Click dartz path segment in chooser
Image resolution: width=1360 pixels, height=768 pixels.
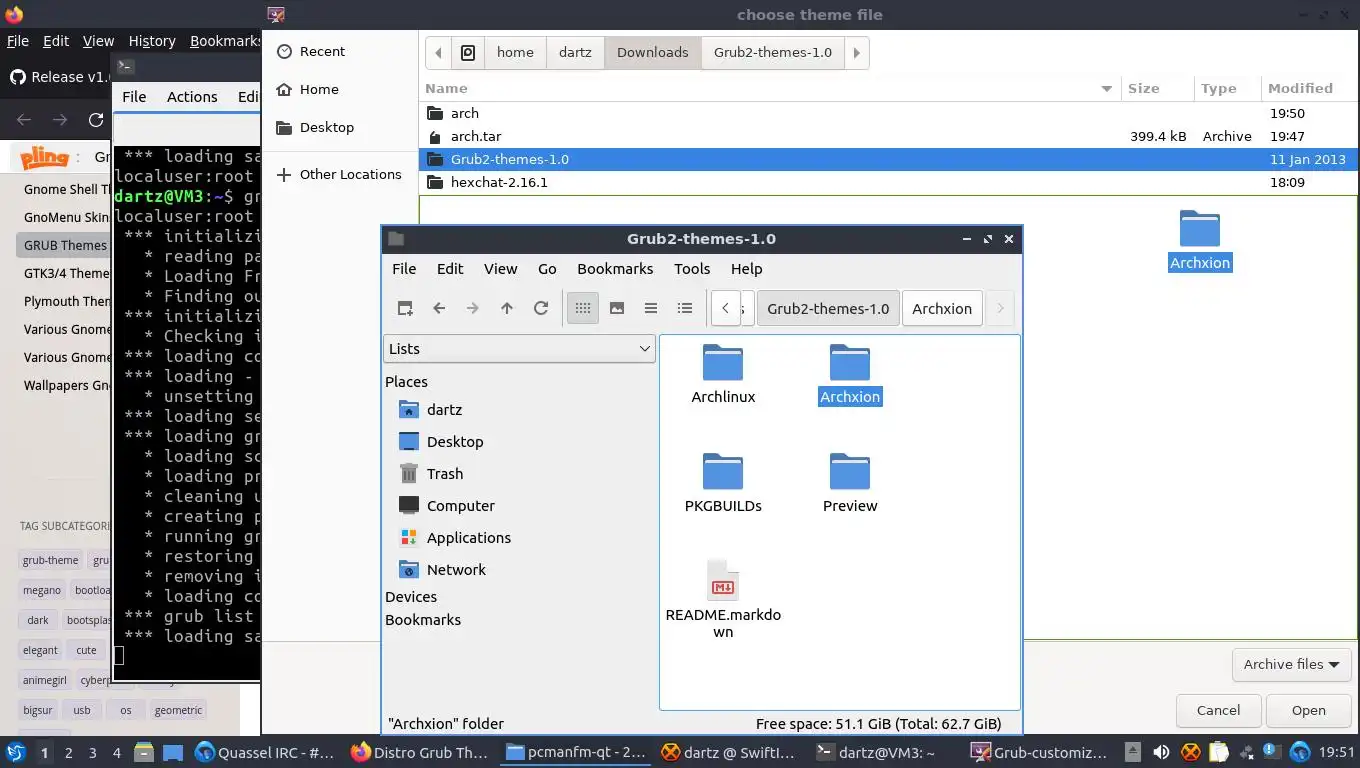point(575,52)
